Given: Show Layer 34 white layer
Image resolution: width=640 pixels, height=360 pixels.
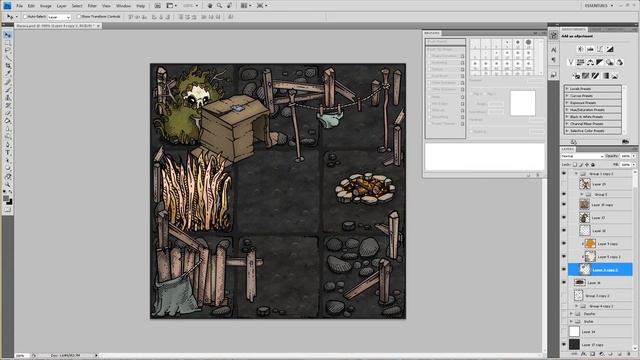Looking at the screenshot, I should [x=564, y=332].
